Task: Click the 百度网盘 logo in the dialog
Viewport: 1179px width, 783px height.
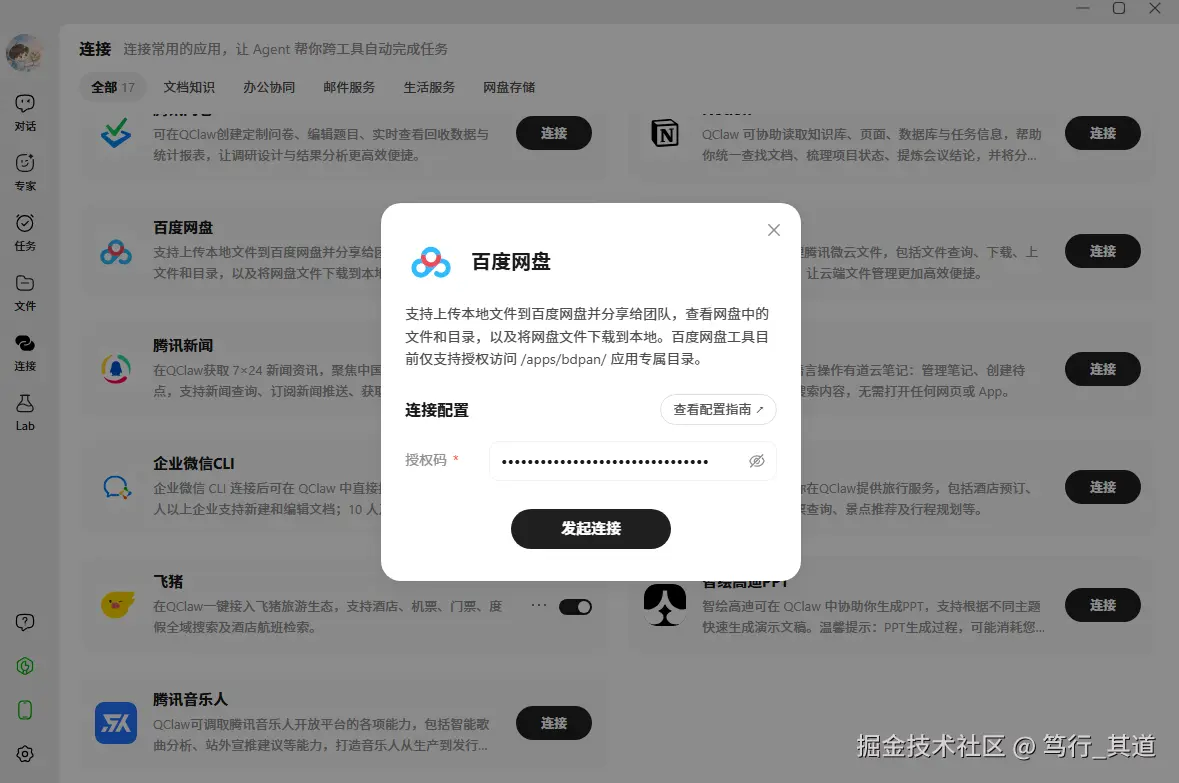Action: click(x=431, y=263)
